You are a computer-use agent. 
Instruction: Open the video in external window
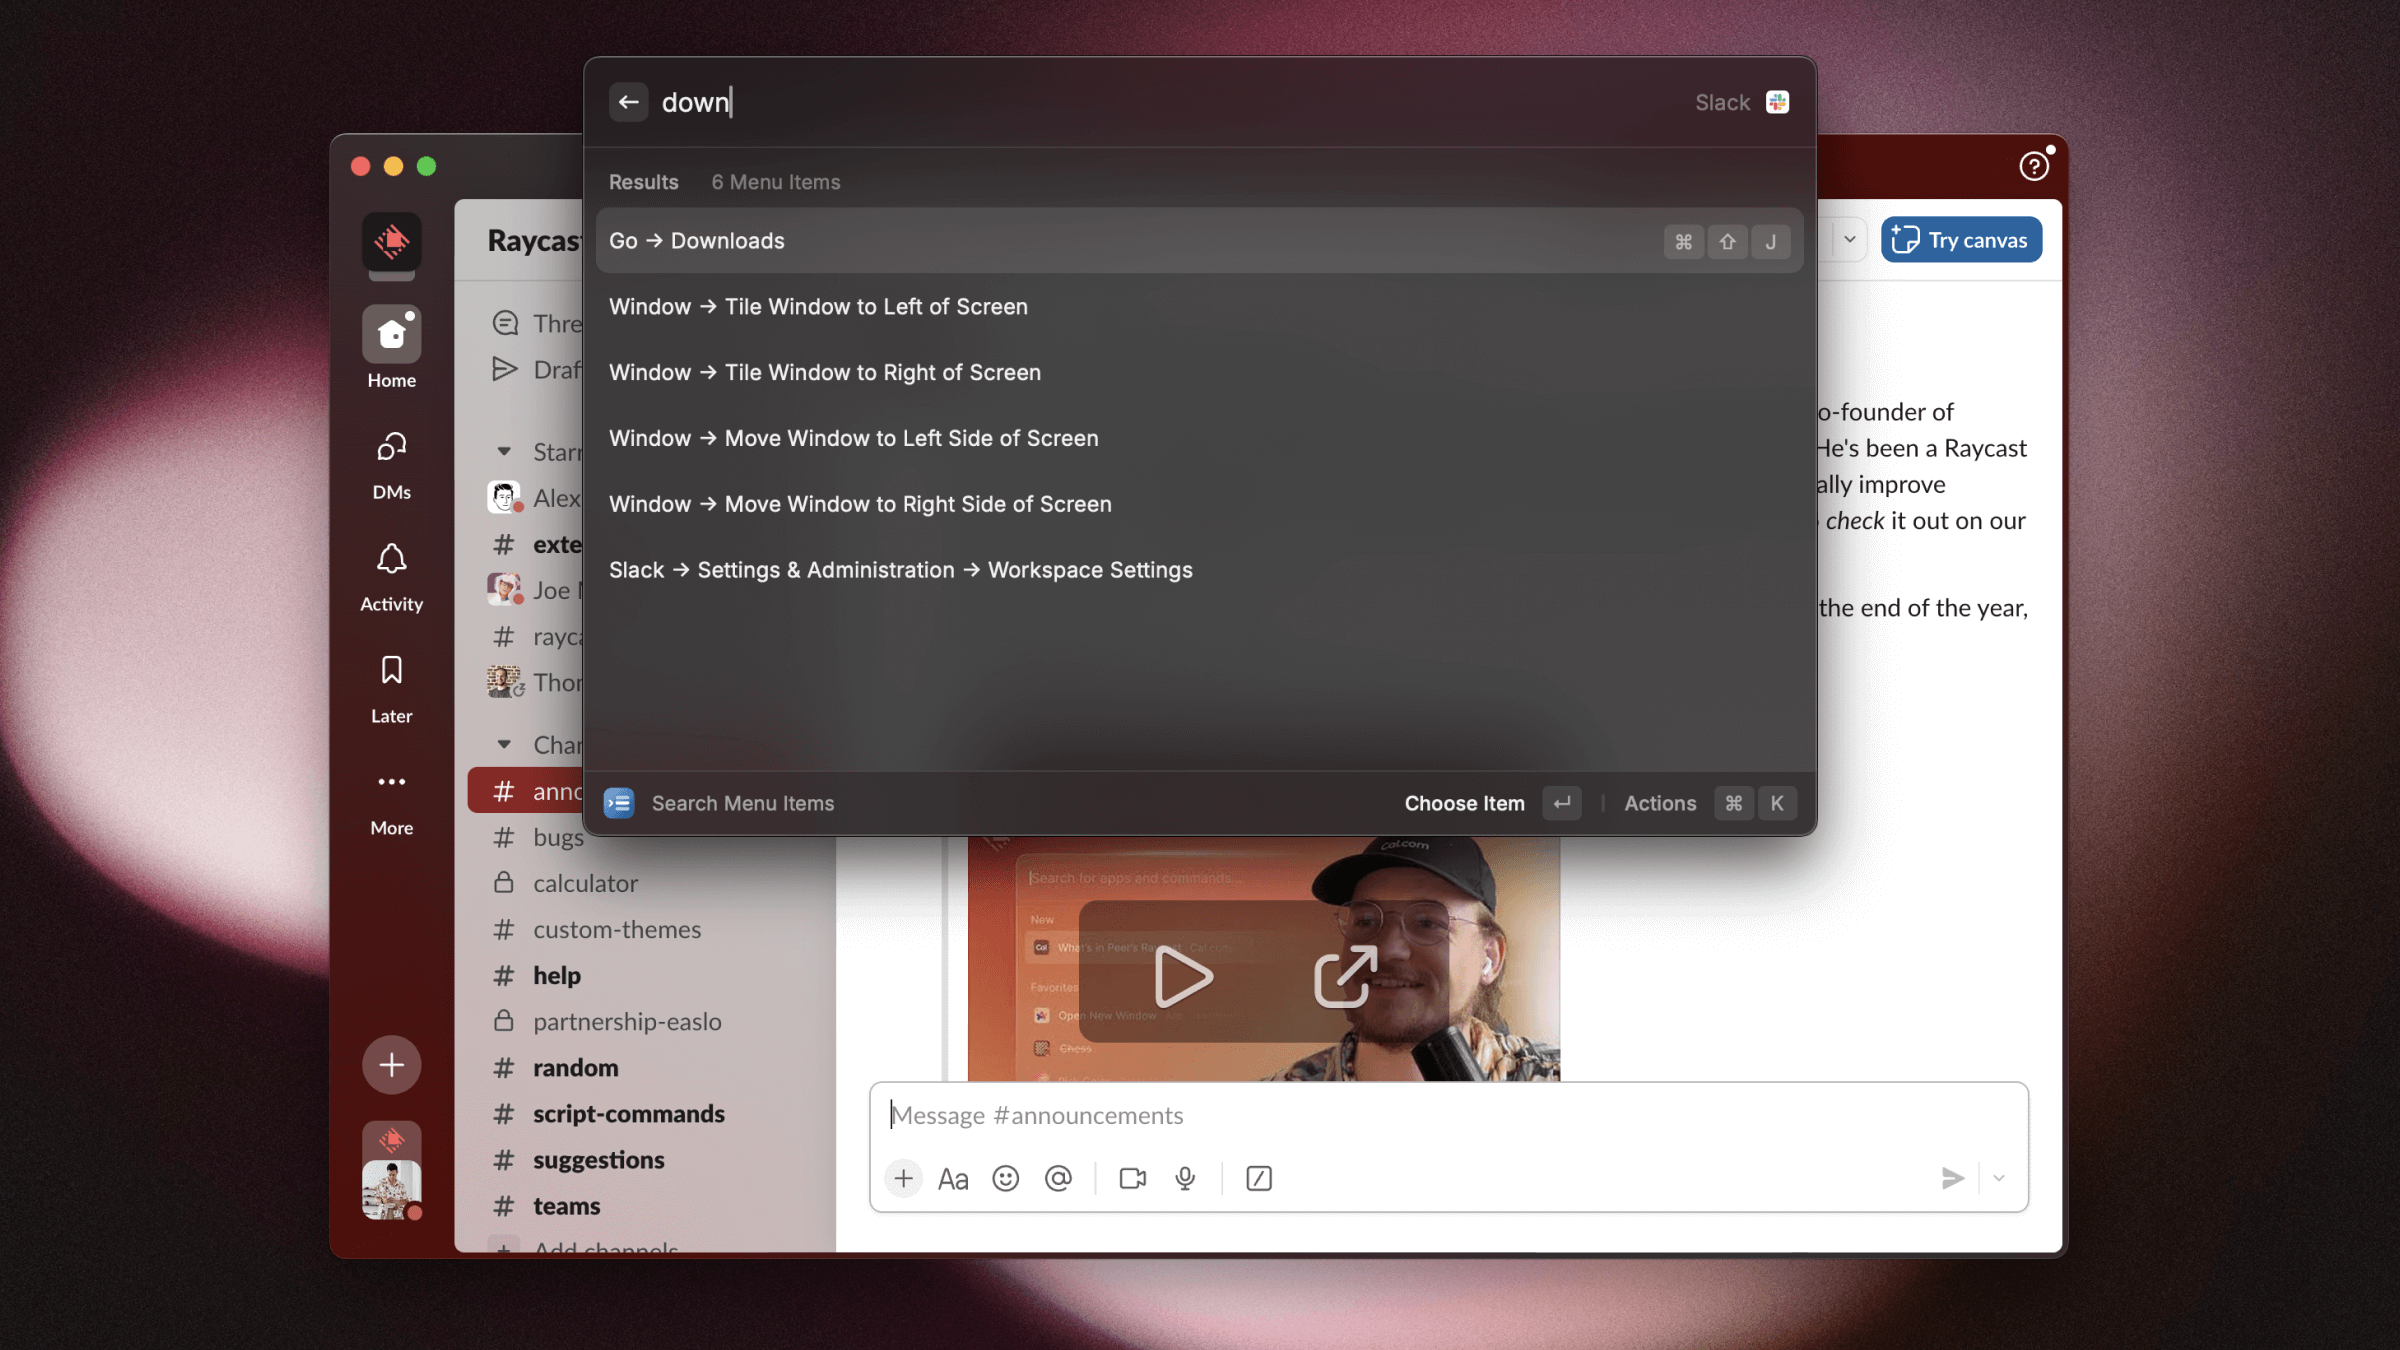pyautogui.click(x=1345, y=975)
